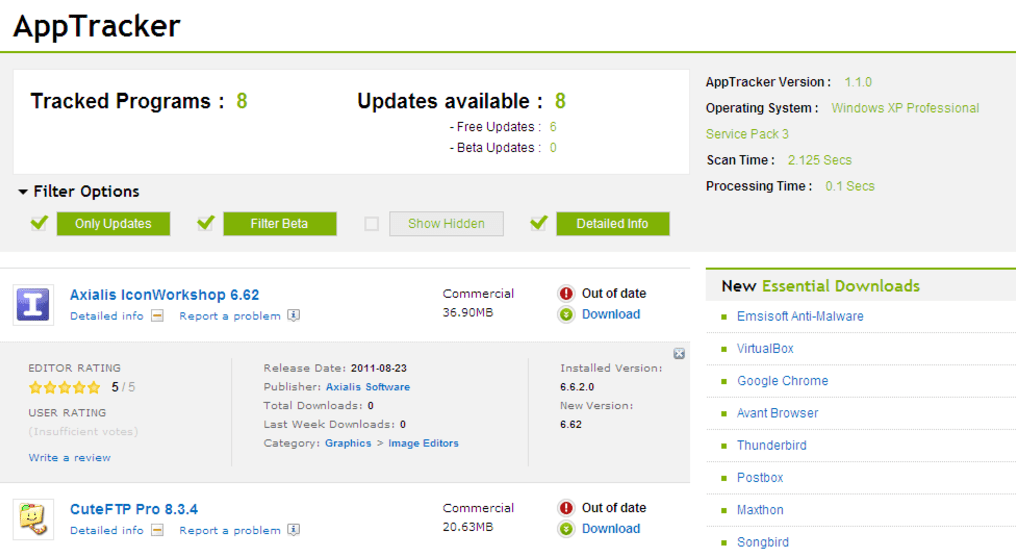Screen dimensions: 1016x553
Task: Click Axialis Report a problem info icon
Action: [294, 316]
